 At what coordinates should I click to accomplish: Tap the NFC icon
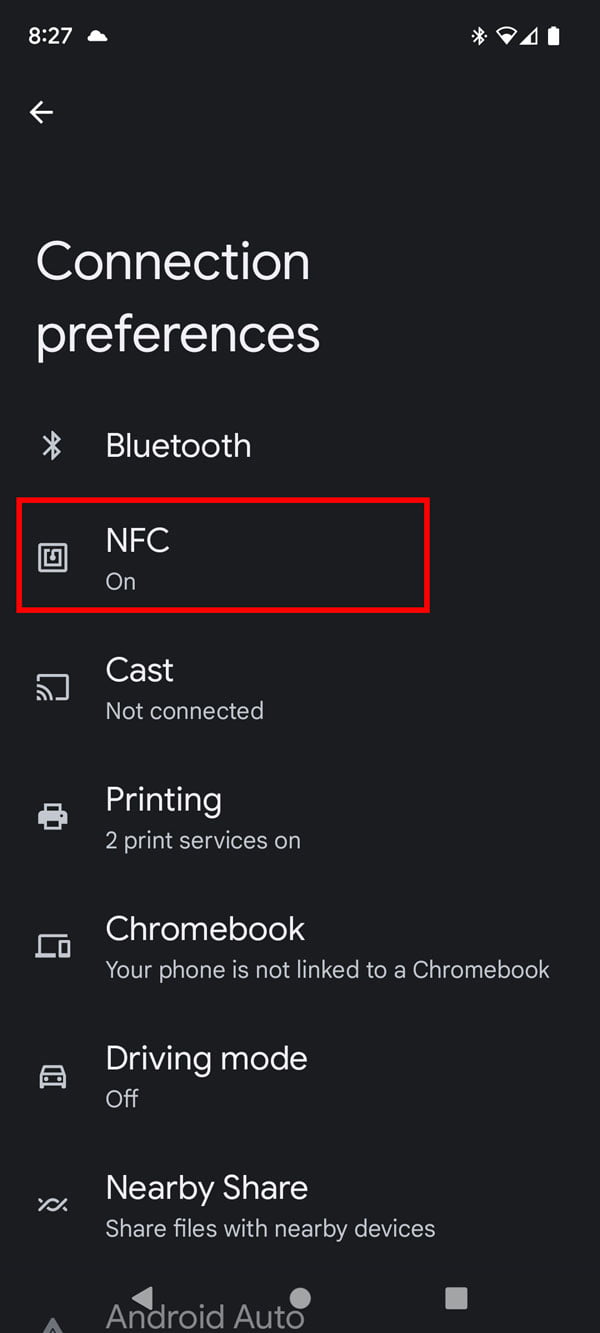pyautogui.click(x=52, y=556)
